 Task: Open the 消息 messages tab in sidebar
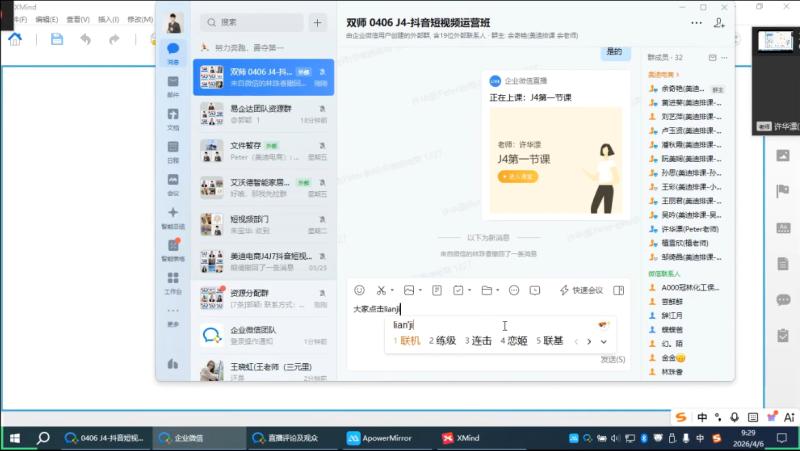pyautogui.click(x=173, y=53)
